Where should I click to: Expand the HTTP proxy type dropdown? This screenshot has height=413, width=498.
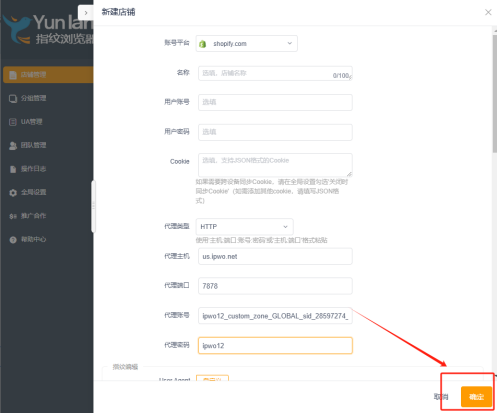pyautogui.click(x=244, y=227)
